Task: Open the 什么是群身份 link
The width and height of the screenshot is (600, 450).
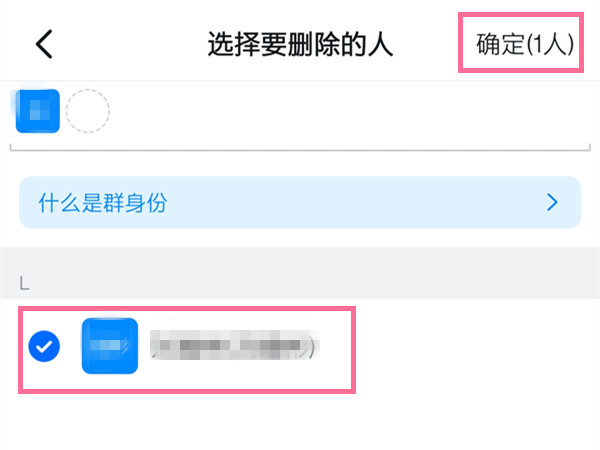Action: [103, 203]
